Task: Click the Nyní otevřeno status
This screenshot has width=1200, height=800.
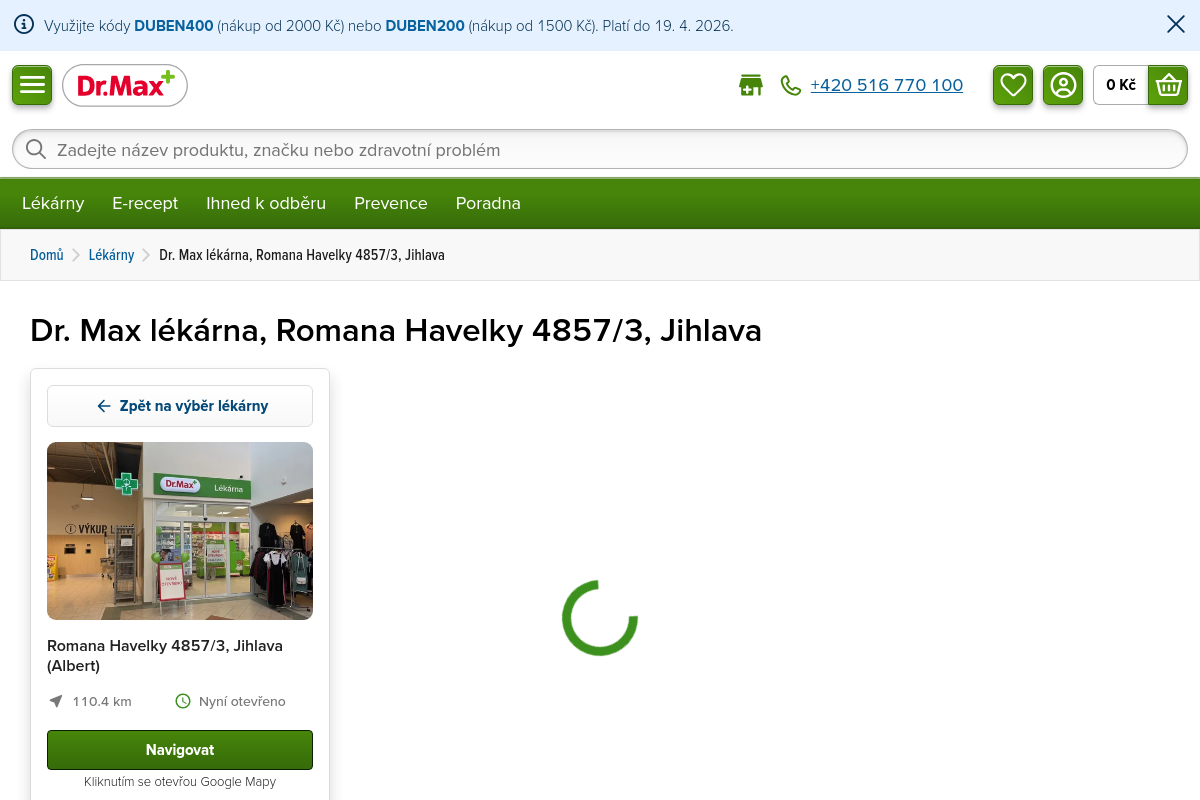Action: [x=242, y=701]
